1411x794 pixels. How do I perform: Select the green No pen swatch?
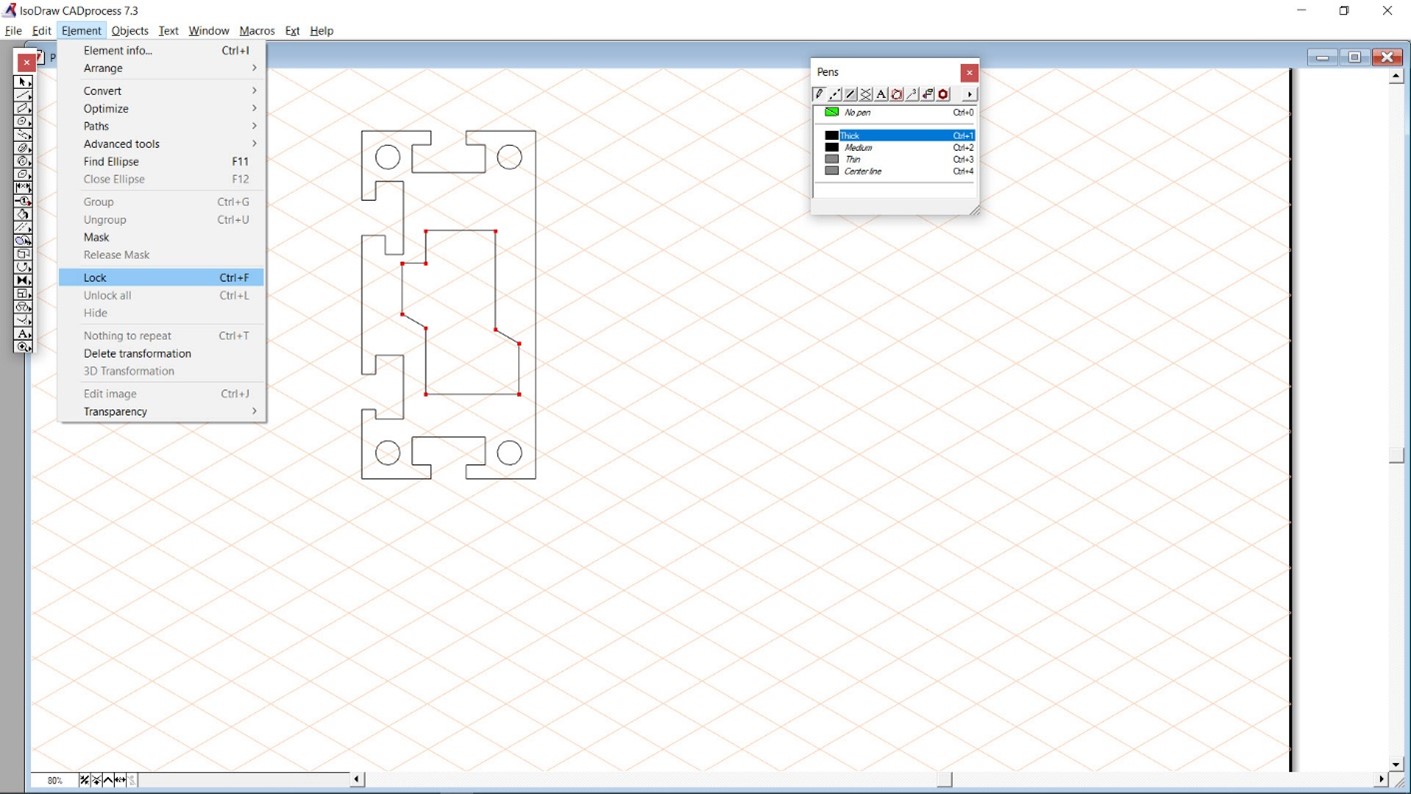[x=831, y=112]
